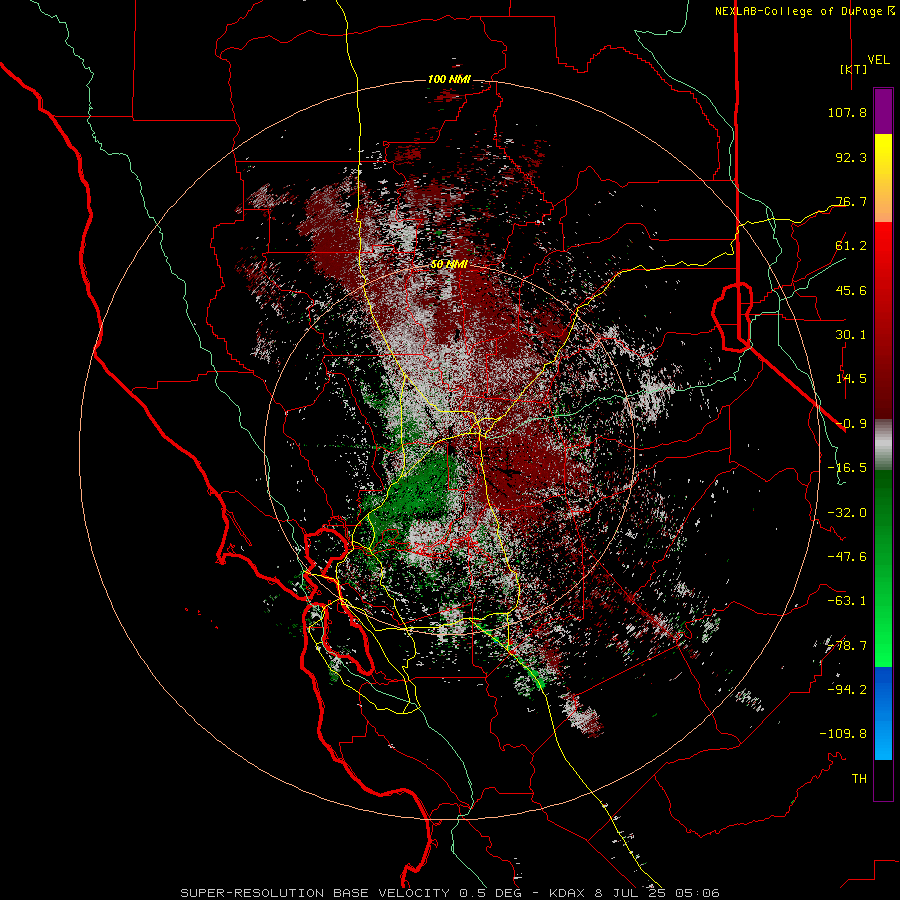Click the 76.7 legend value
The height and width of the screenshot is (900, 900).
[851, 201]
